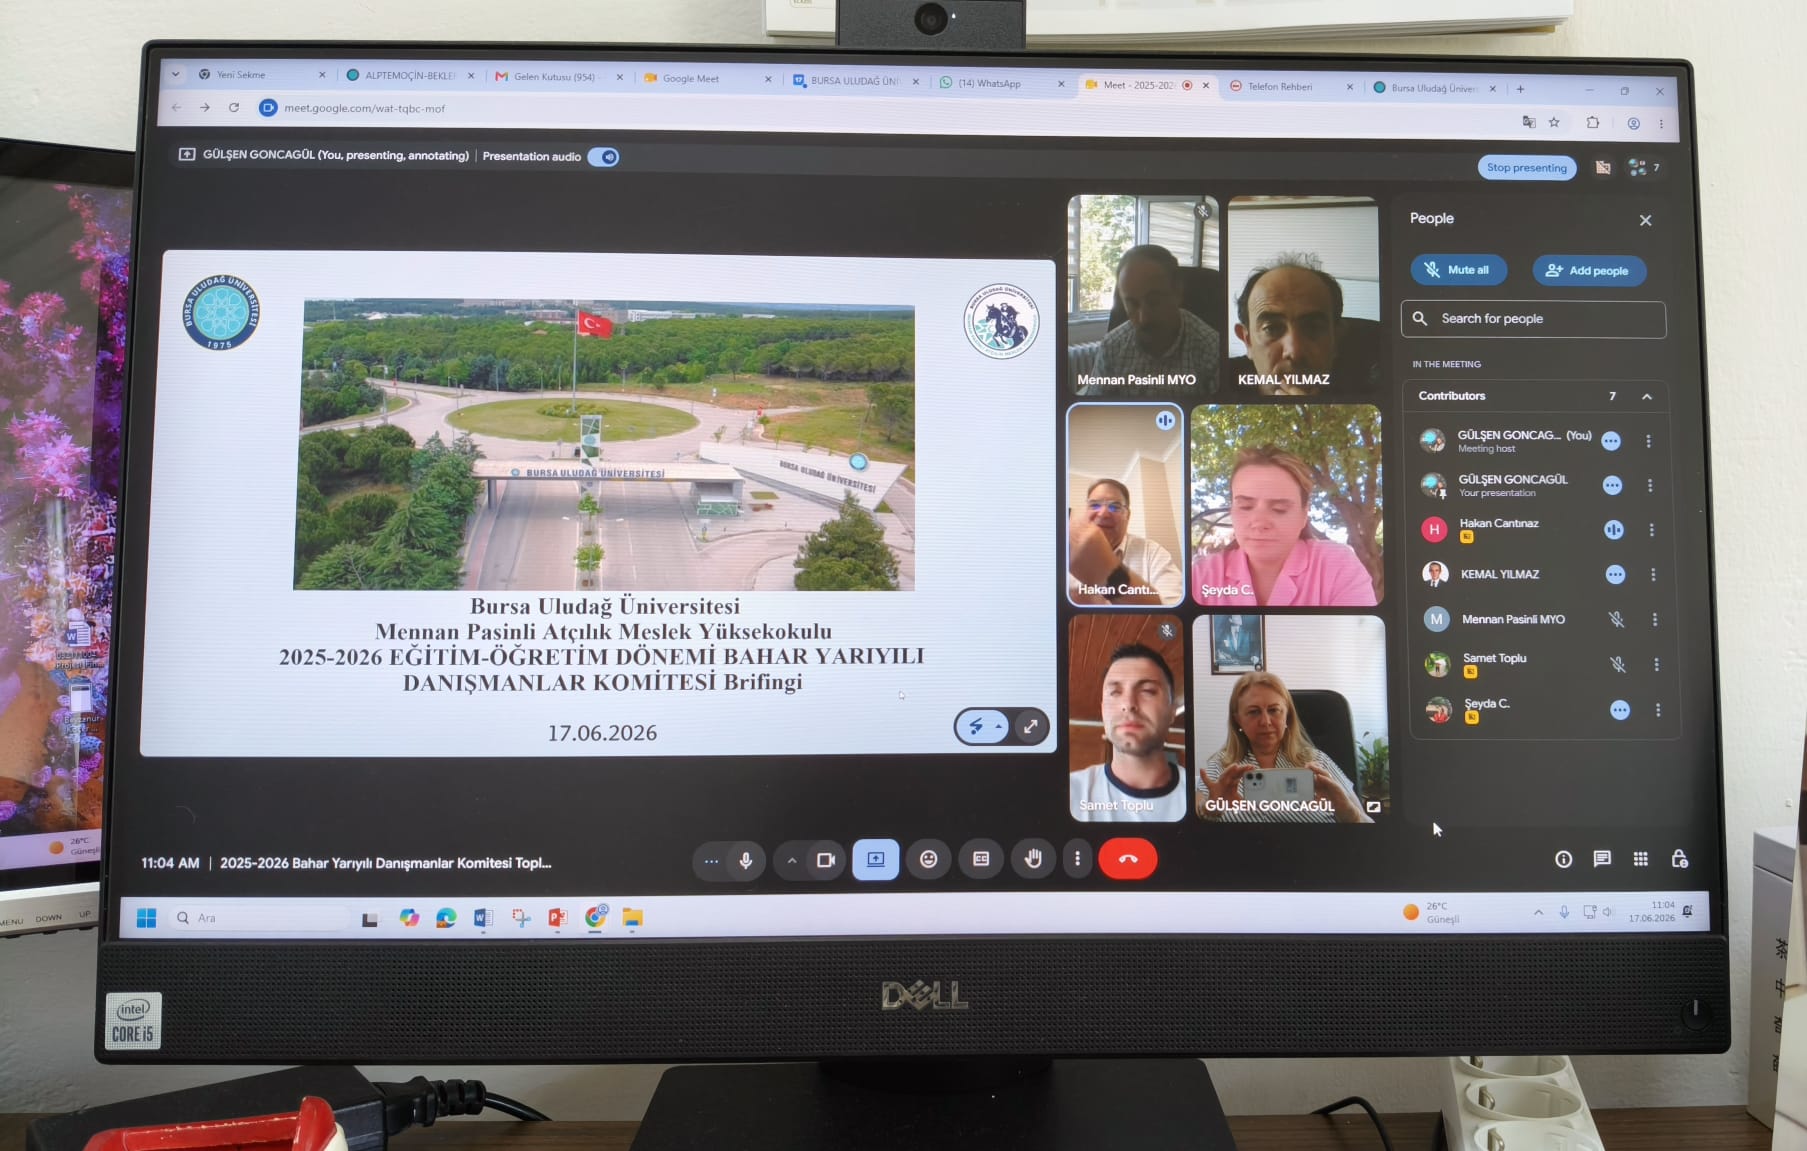Switch to the ALPTEMOÇİN tab
1807x1151 pixels.
click(410, 76)
